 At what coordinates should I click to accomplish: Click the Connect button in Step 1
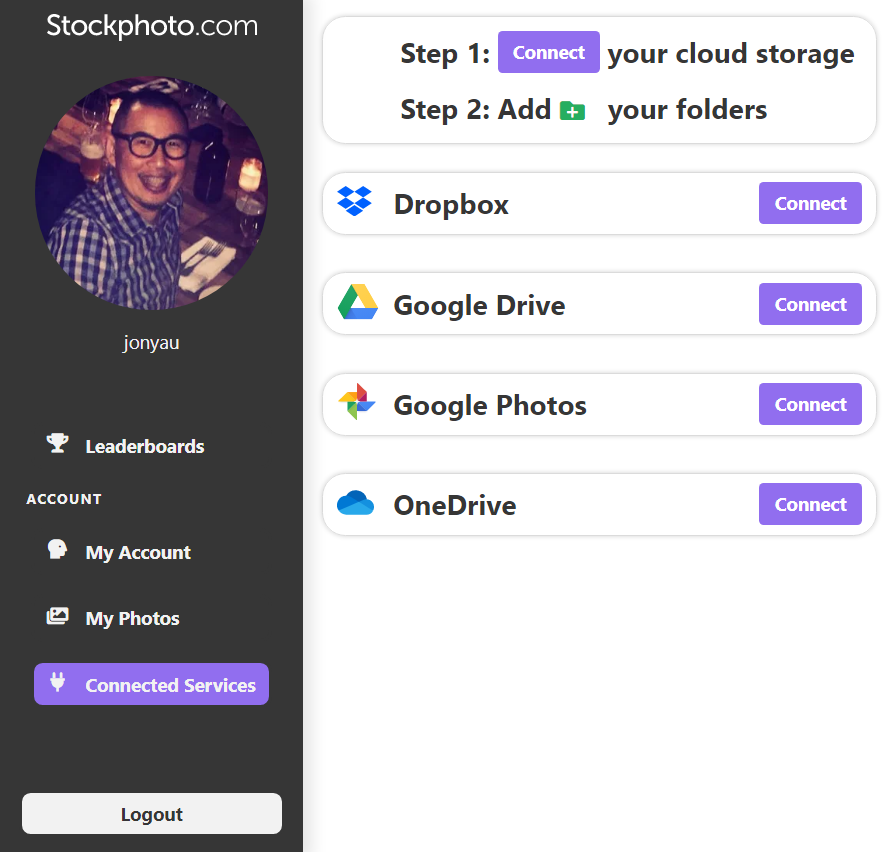coord(549,52)
